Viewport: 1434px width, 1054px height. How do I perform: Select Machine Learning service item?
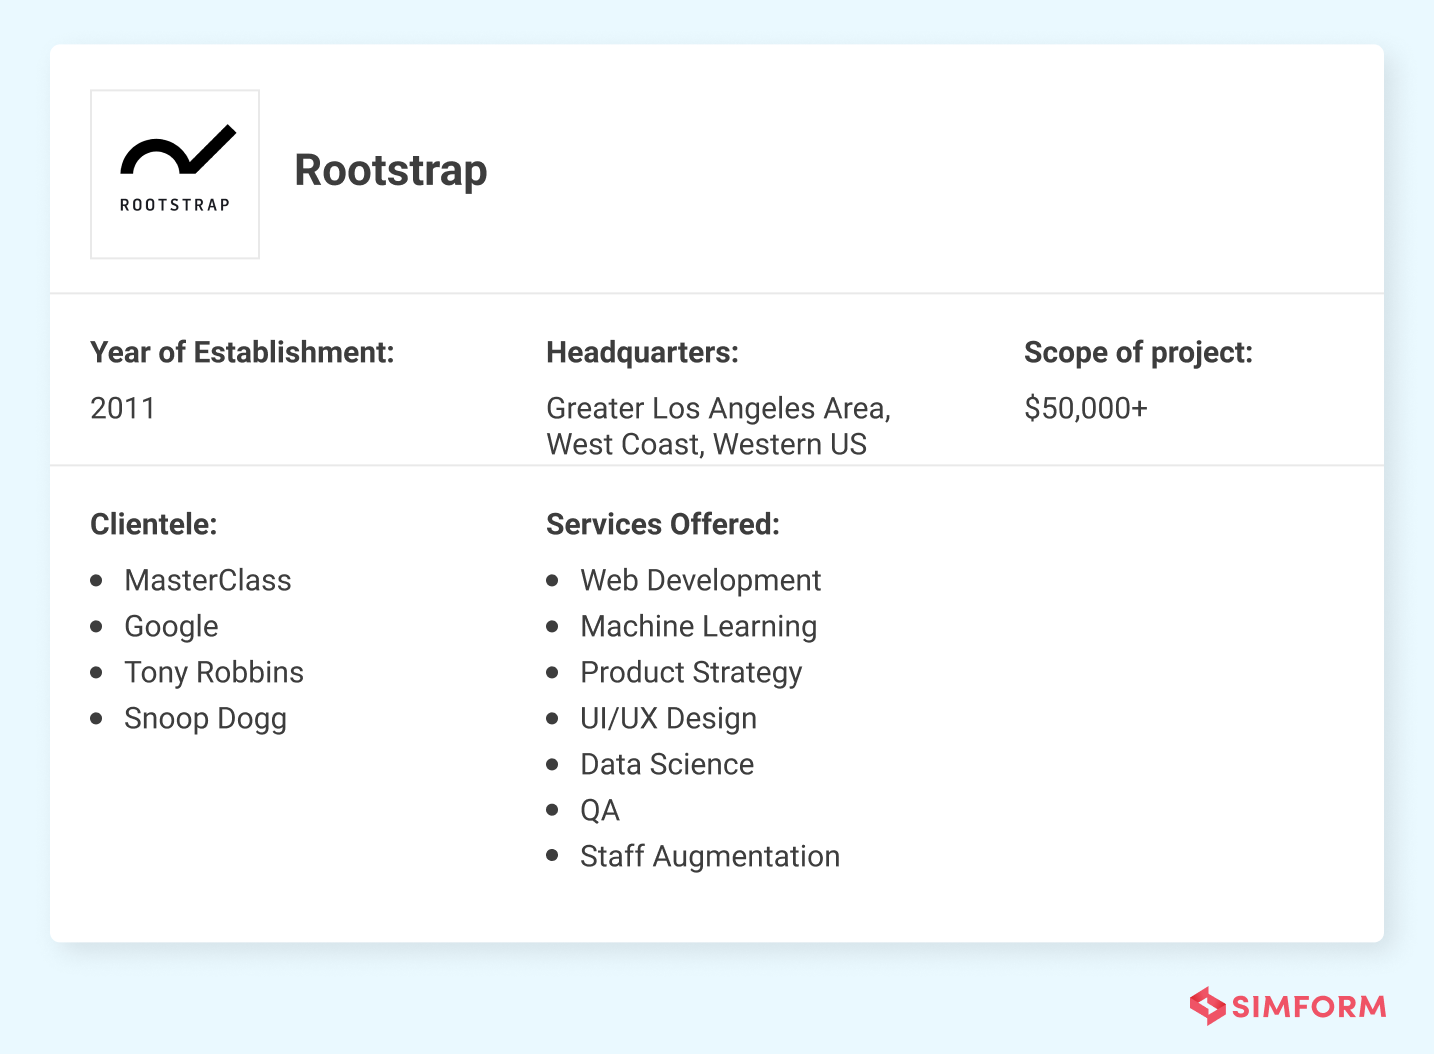click(x=699, y=626)
